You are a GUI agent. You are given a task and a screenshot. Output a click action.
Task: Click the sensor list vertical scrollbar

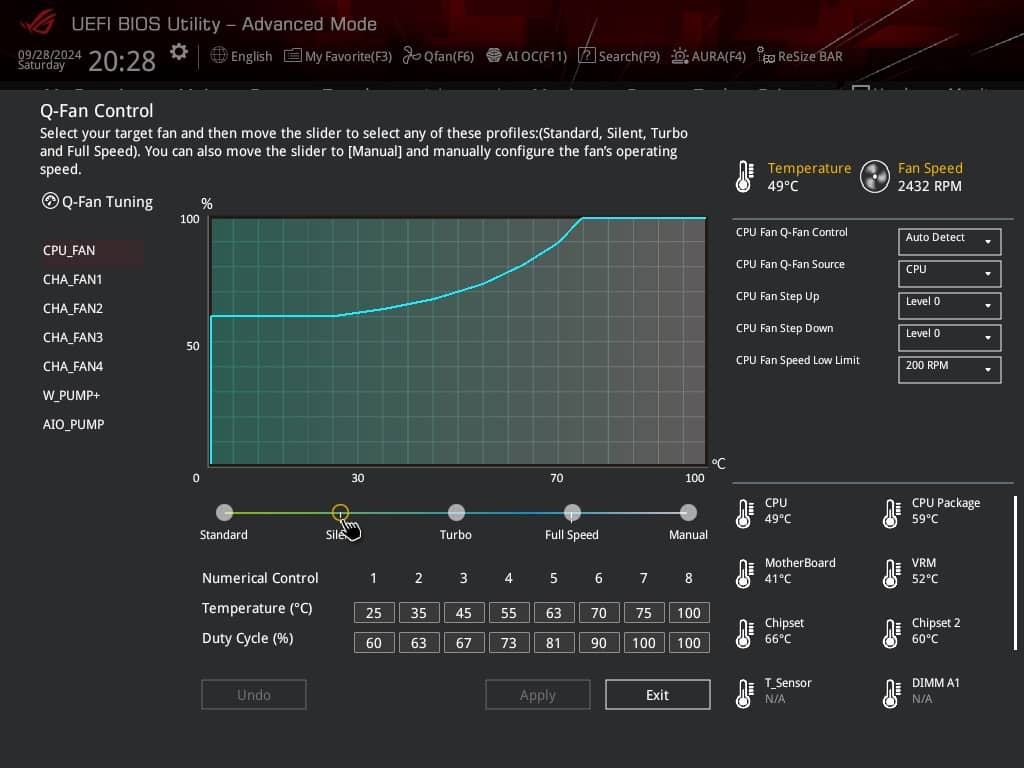click(x=1016, y=573)
